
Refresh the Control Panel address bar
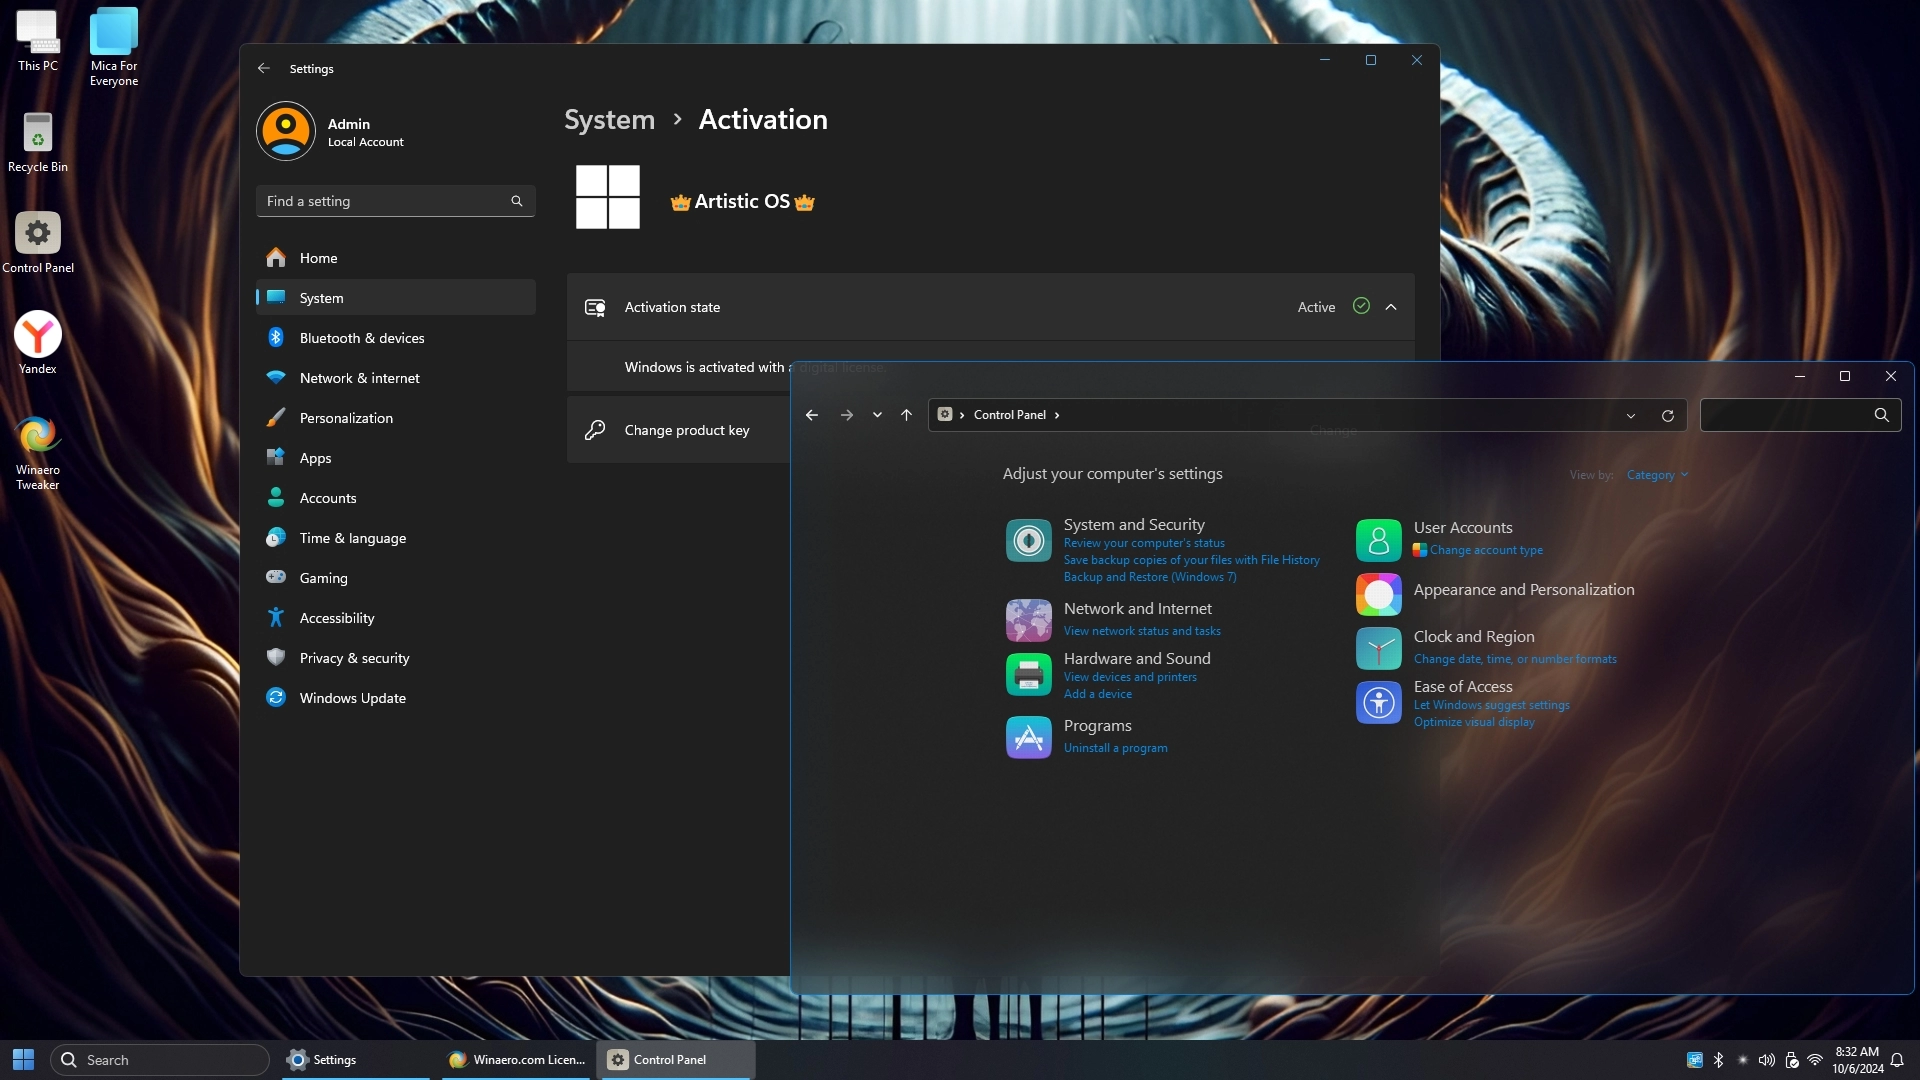pyautogui.click(x=1667, y=415)
